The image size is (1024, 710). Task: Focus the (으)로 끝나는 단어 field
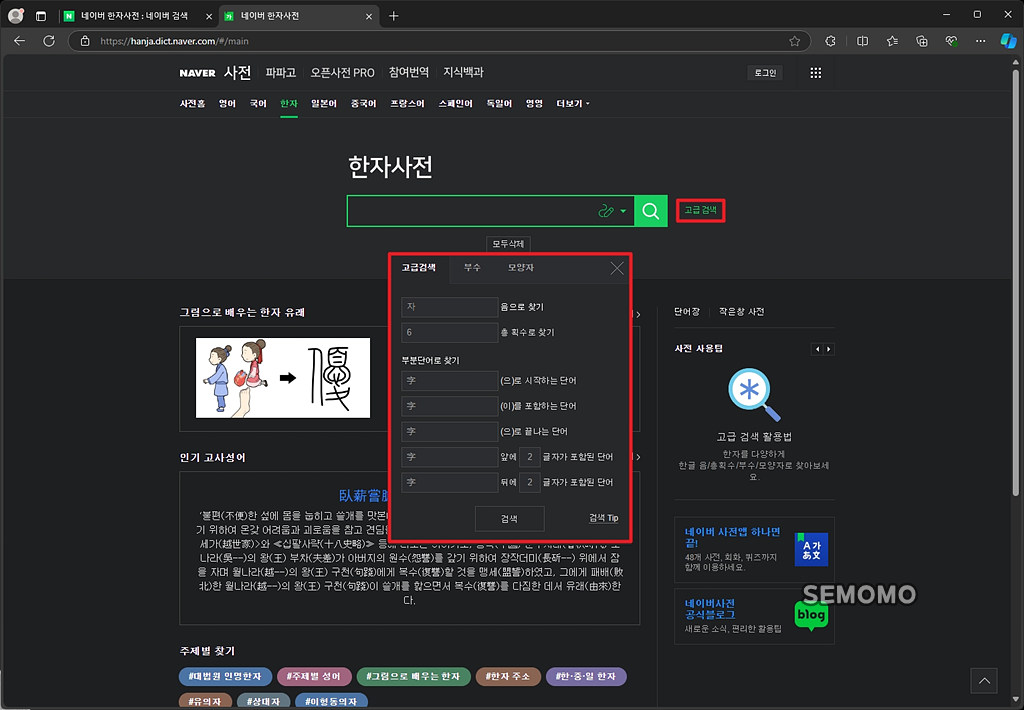pyautogui.click(x=449, y=432)
